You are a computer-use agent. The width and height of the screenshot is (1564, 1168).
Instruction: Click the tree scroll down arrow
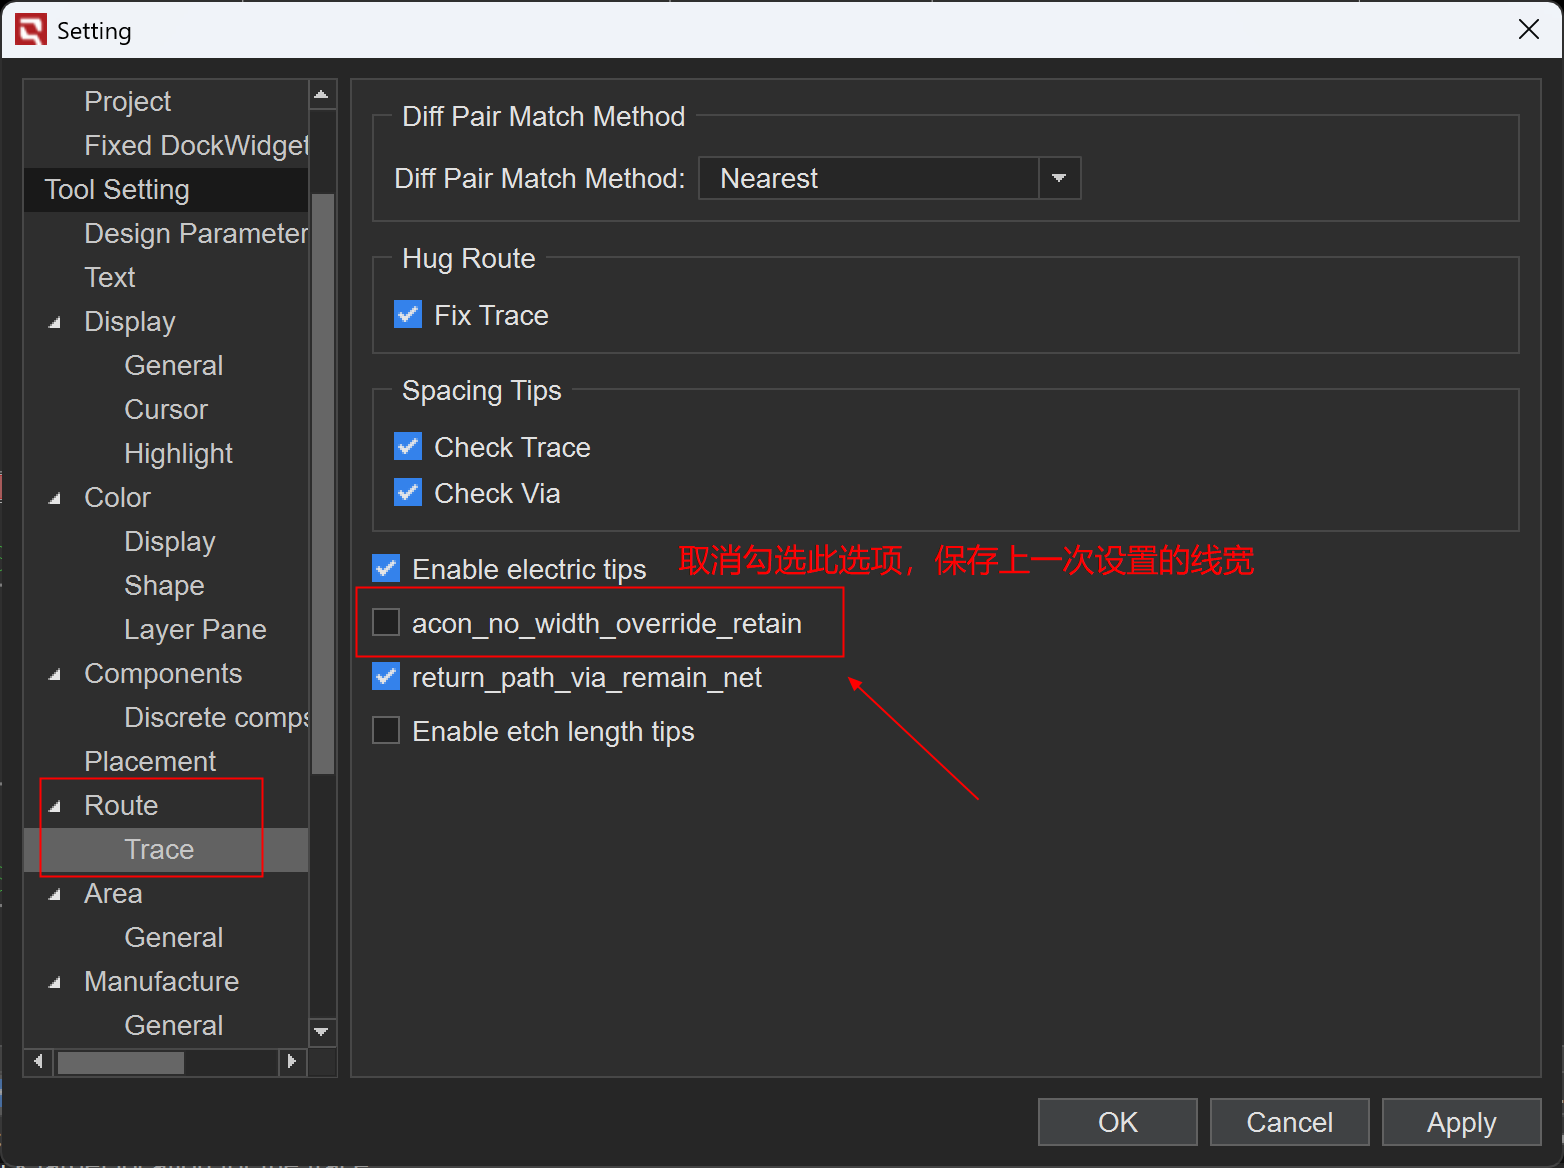(321, 1031)
